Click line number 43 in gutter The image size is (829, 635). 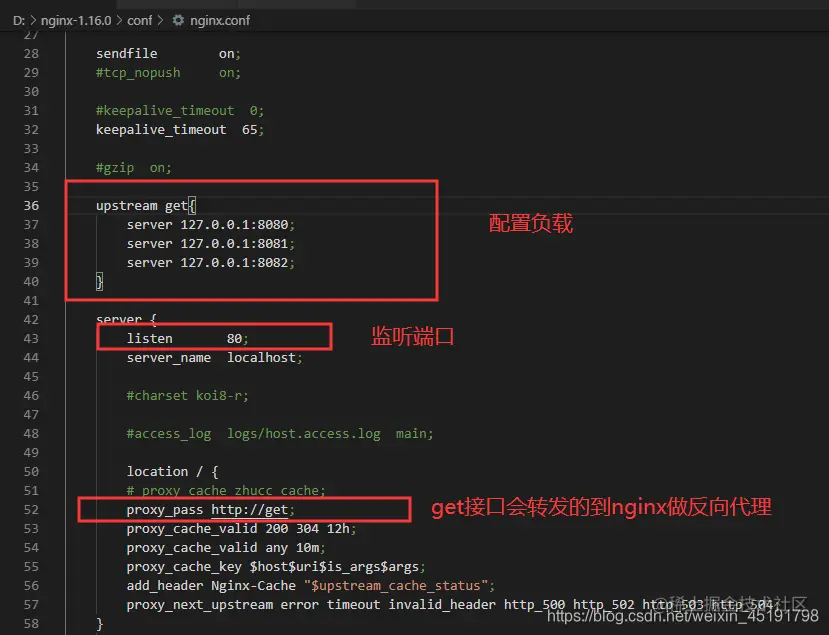coord(31,338)
